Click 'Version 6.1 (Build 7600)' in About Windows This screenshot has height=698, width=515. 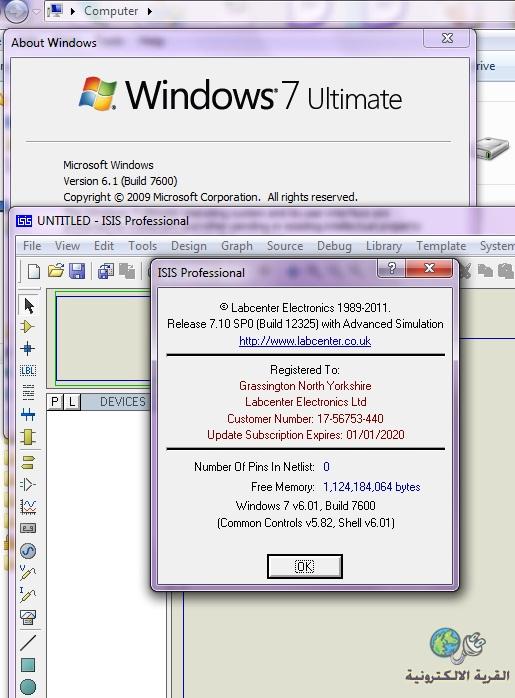120,181
